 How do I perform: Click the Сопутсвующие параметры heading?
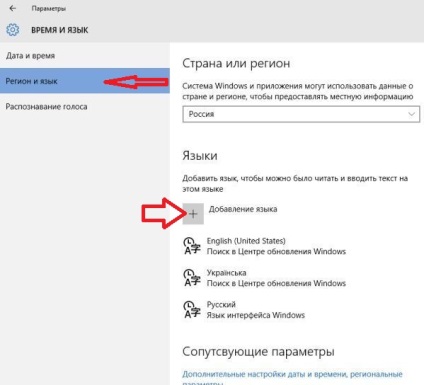pyautogui.click(x=258, y=352)
